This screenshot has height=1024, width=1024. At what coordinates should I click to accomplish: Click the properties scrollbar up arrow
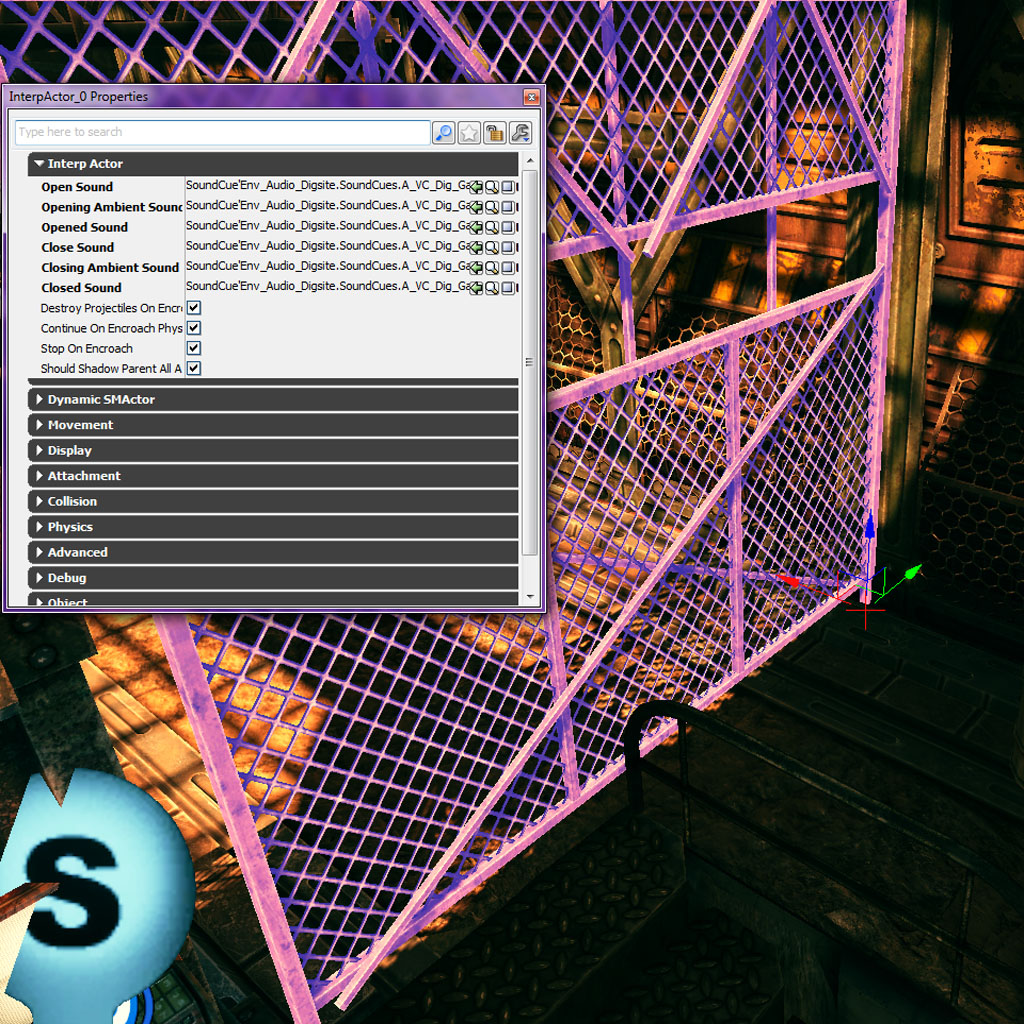click(x=530, y=160)
